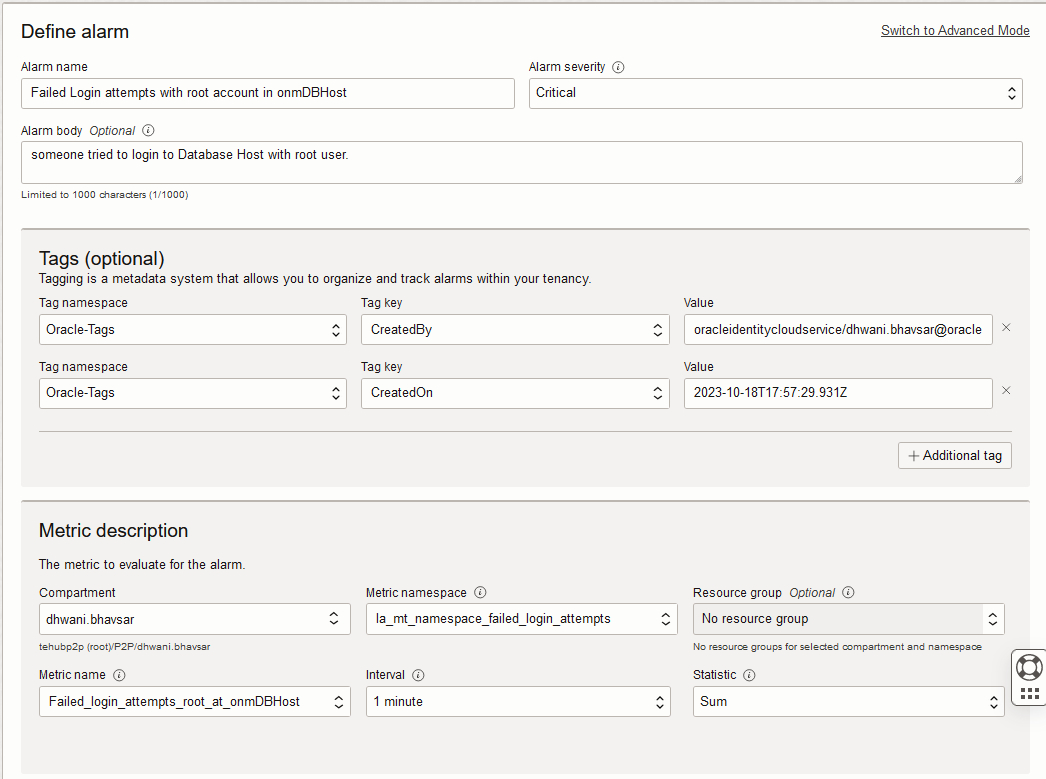Screen dimensions: 1046x779
Task: Focus the Alarm body text area
Action: pyautogui.click(x=521, y=162)
